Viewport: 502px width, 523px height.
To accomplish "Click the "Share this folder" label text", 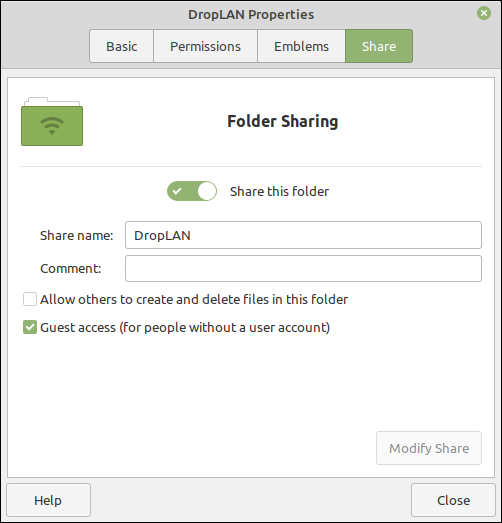I will point(279,191).
